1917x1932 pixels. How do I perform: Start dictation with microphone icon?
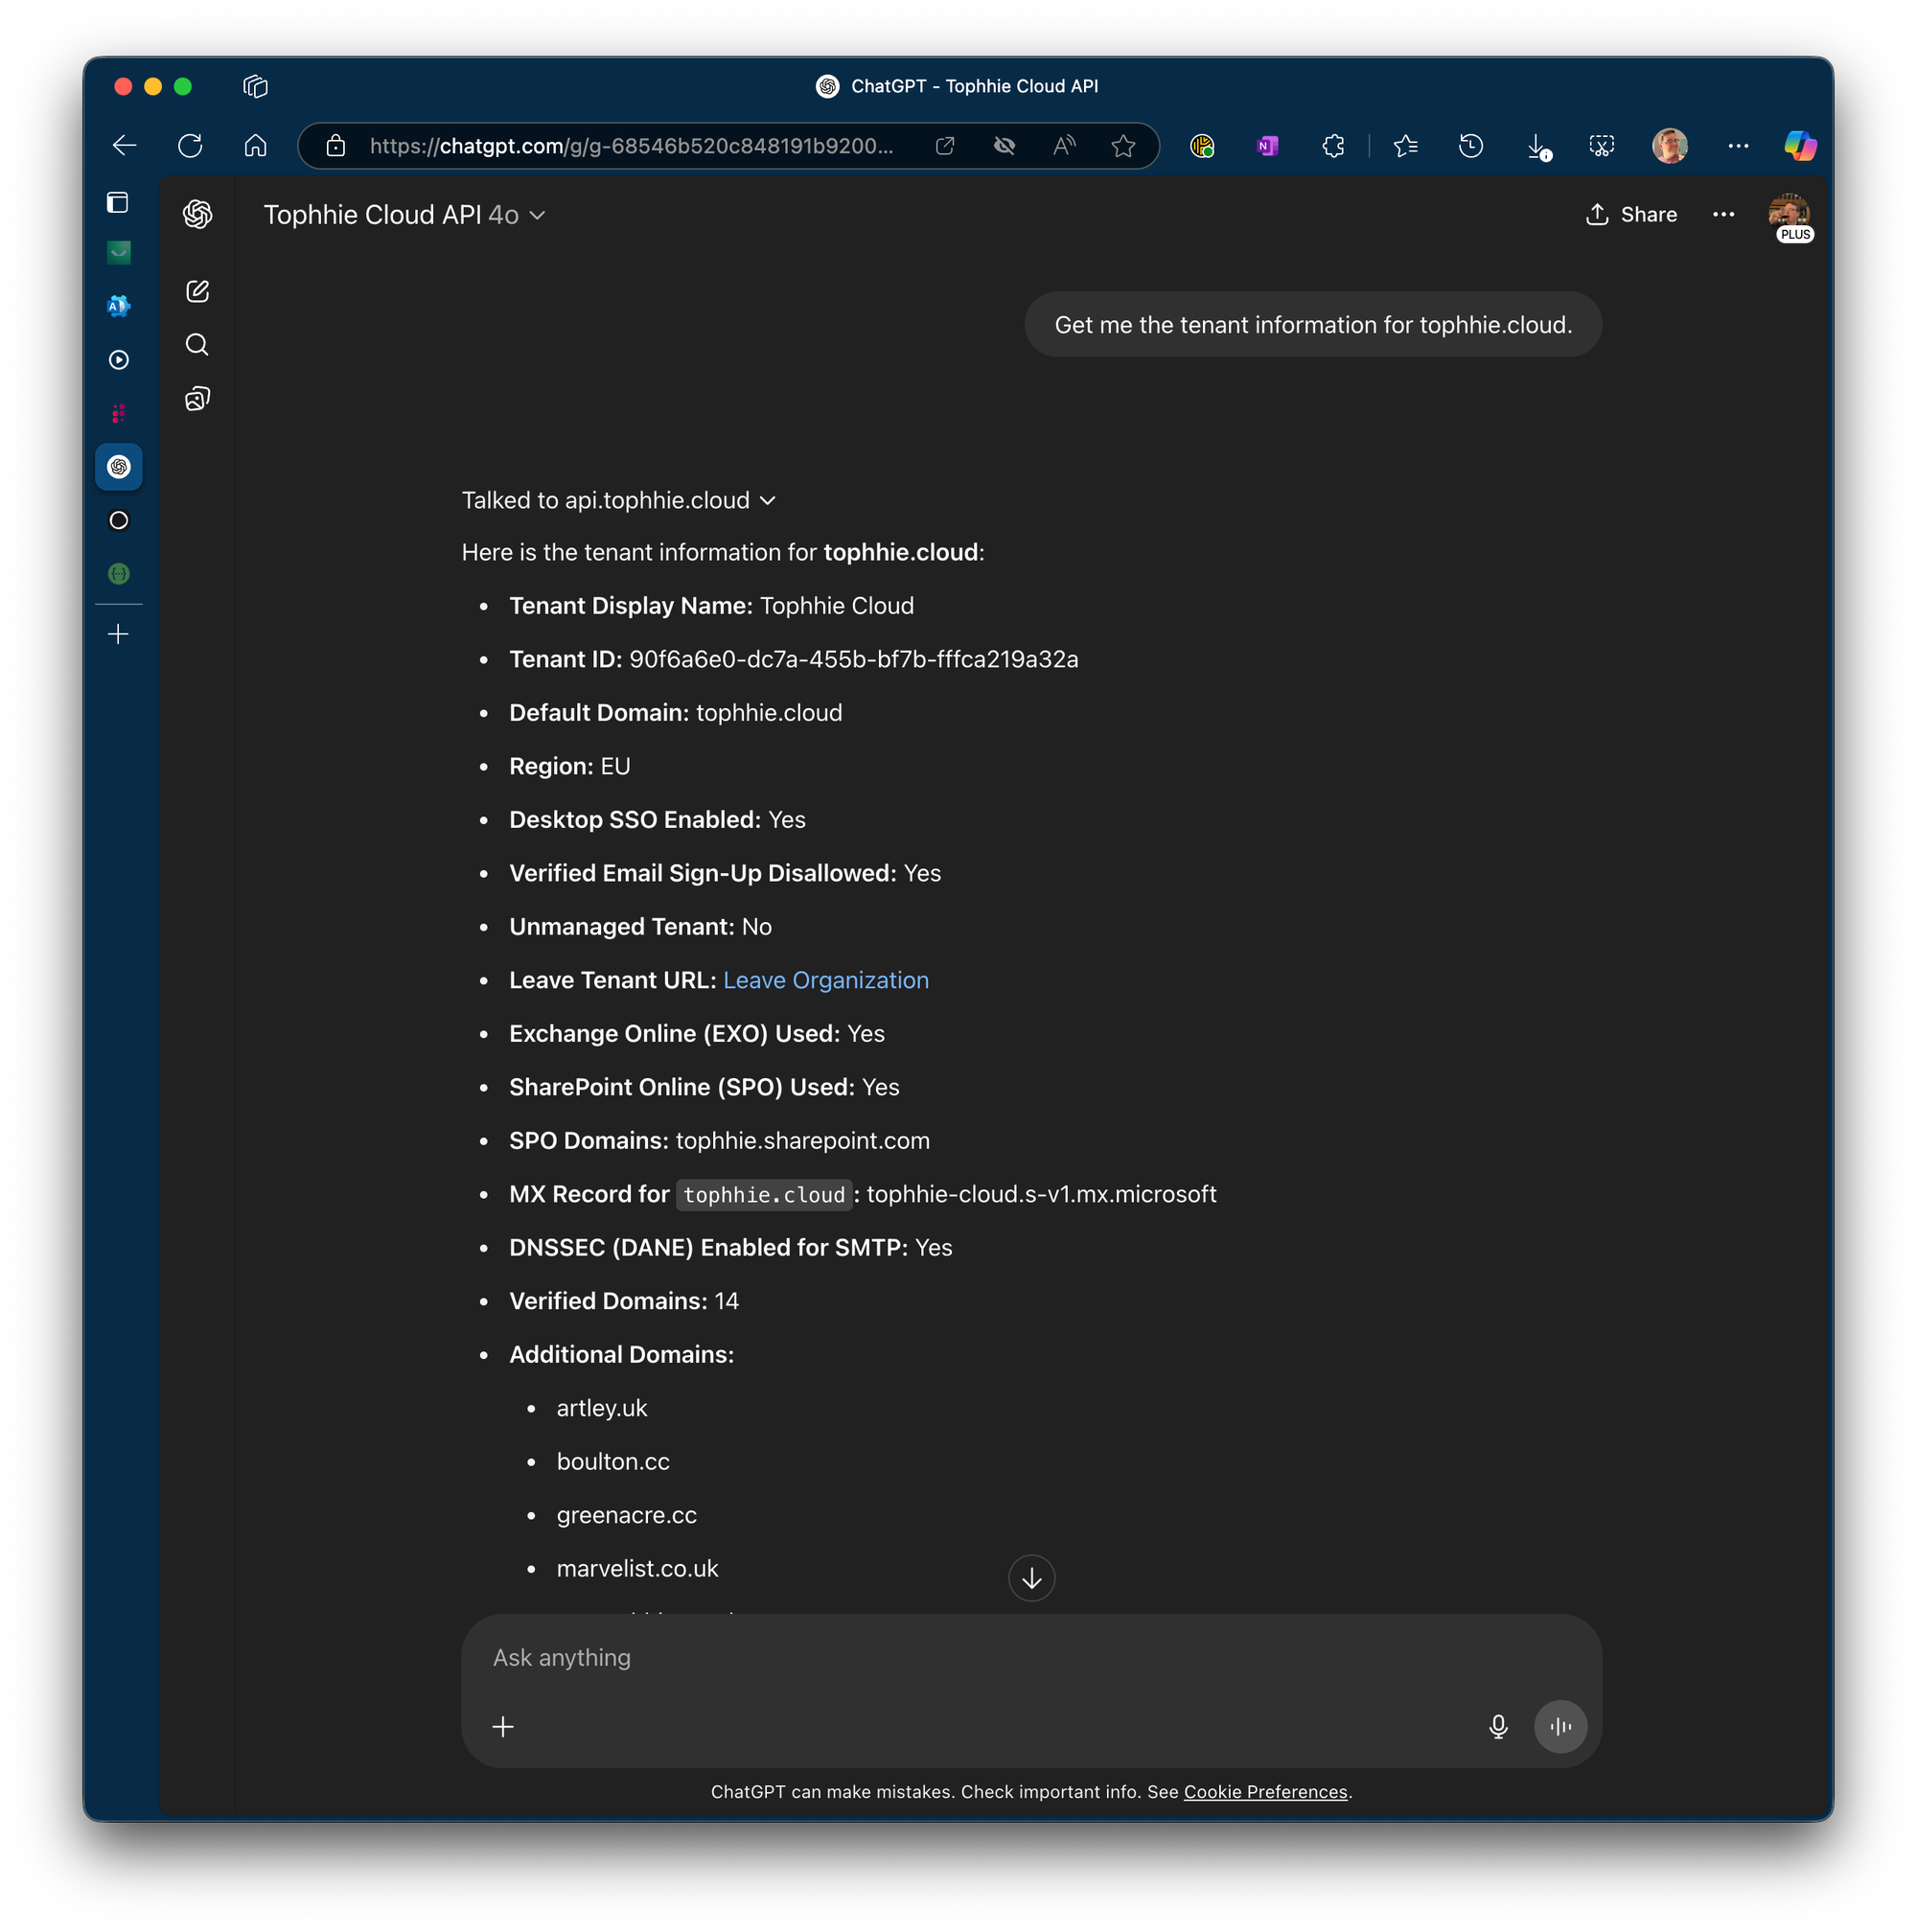pos(1498,1727)
